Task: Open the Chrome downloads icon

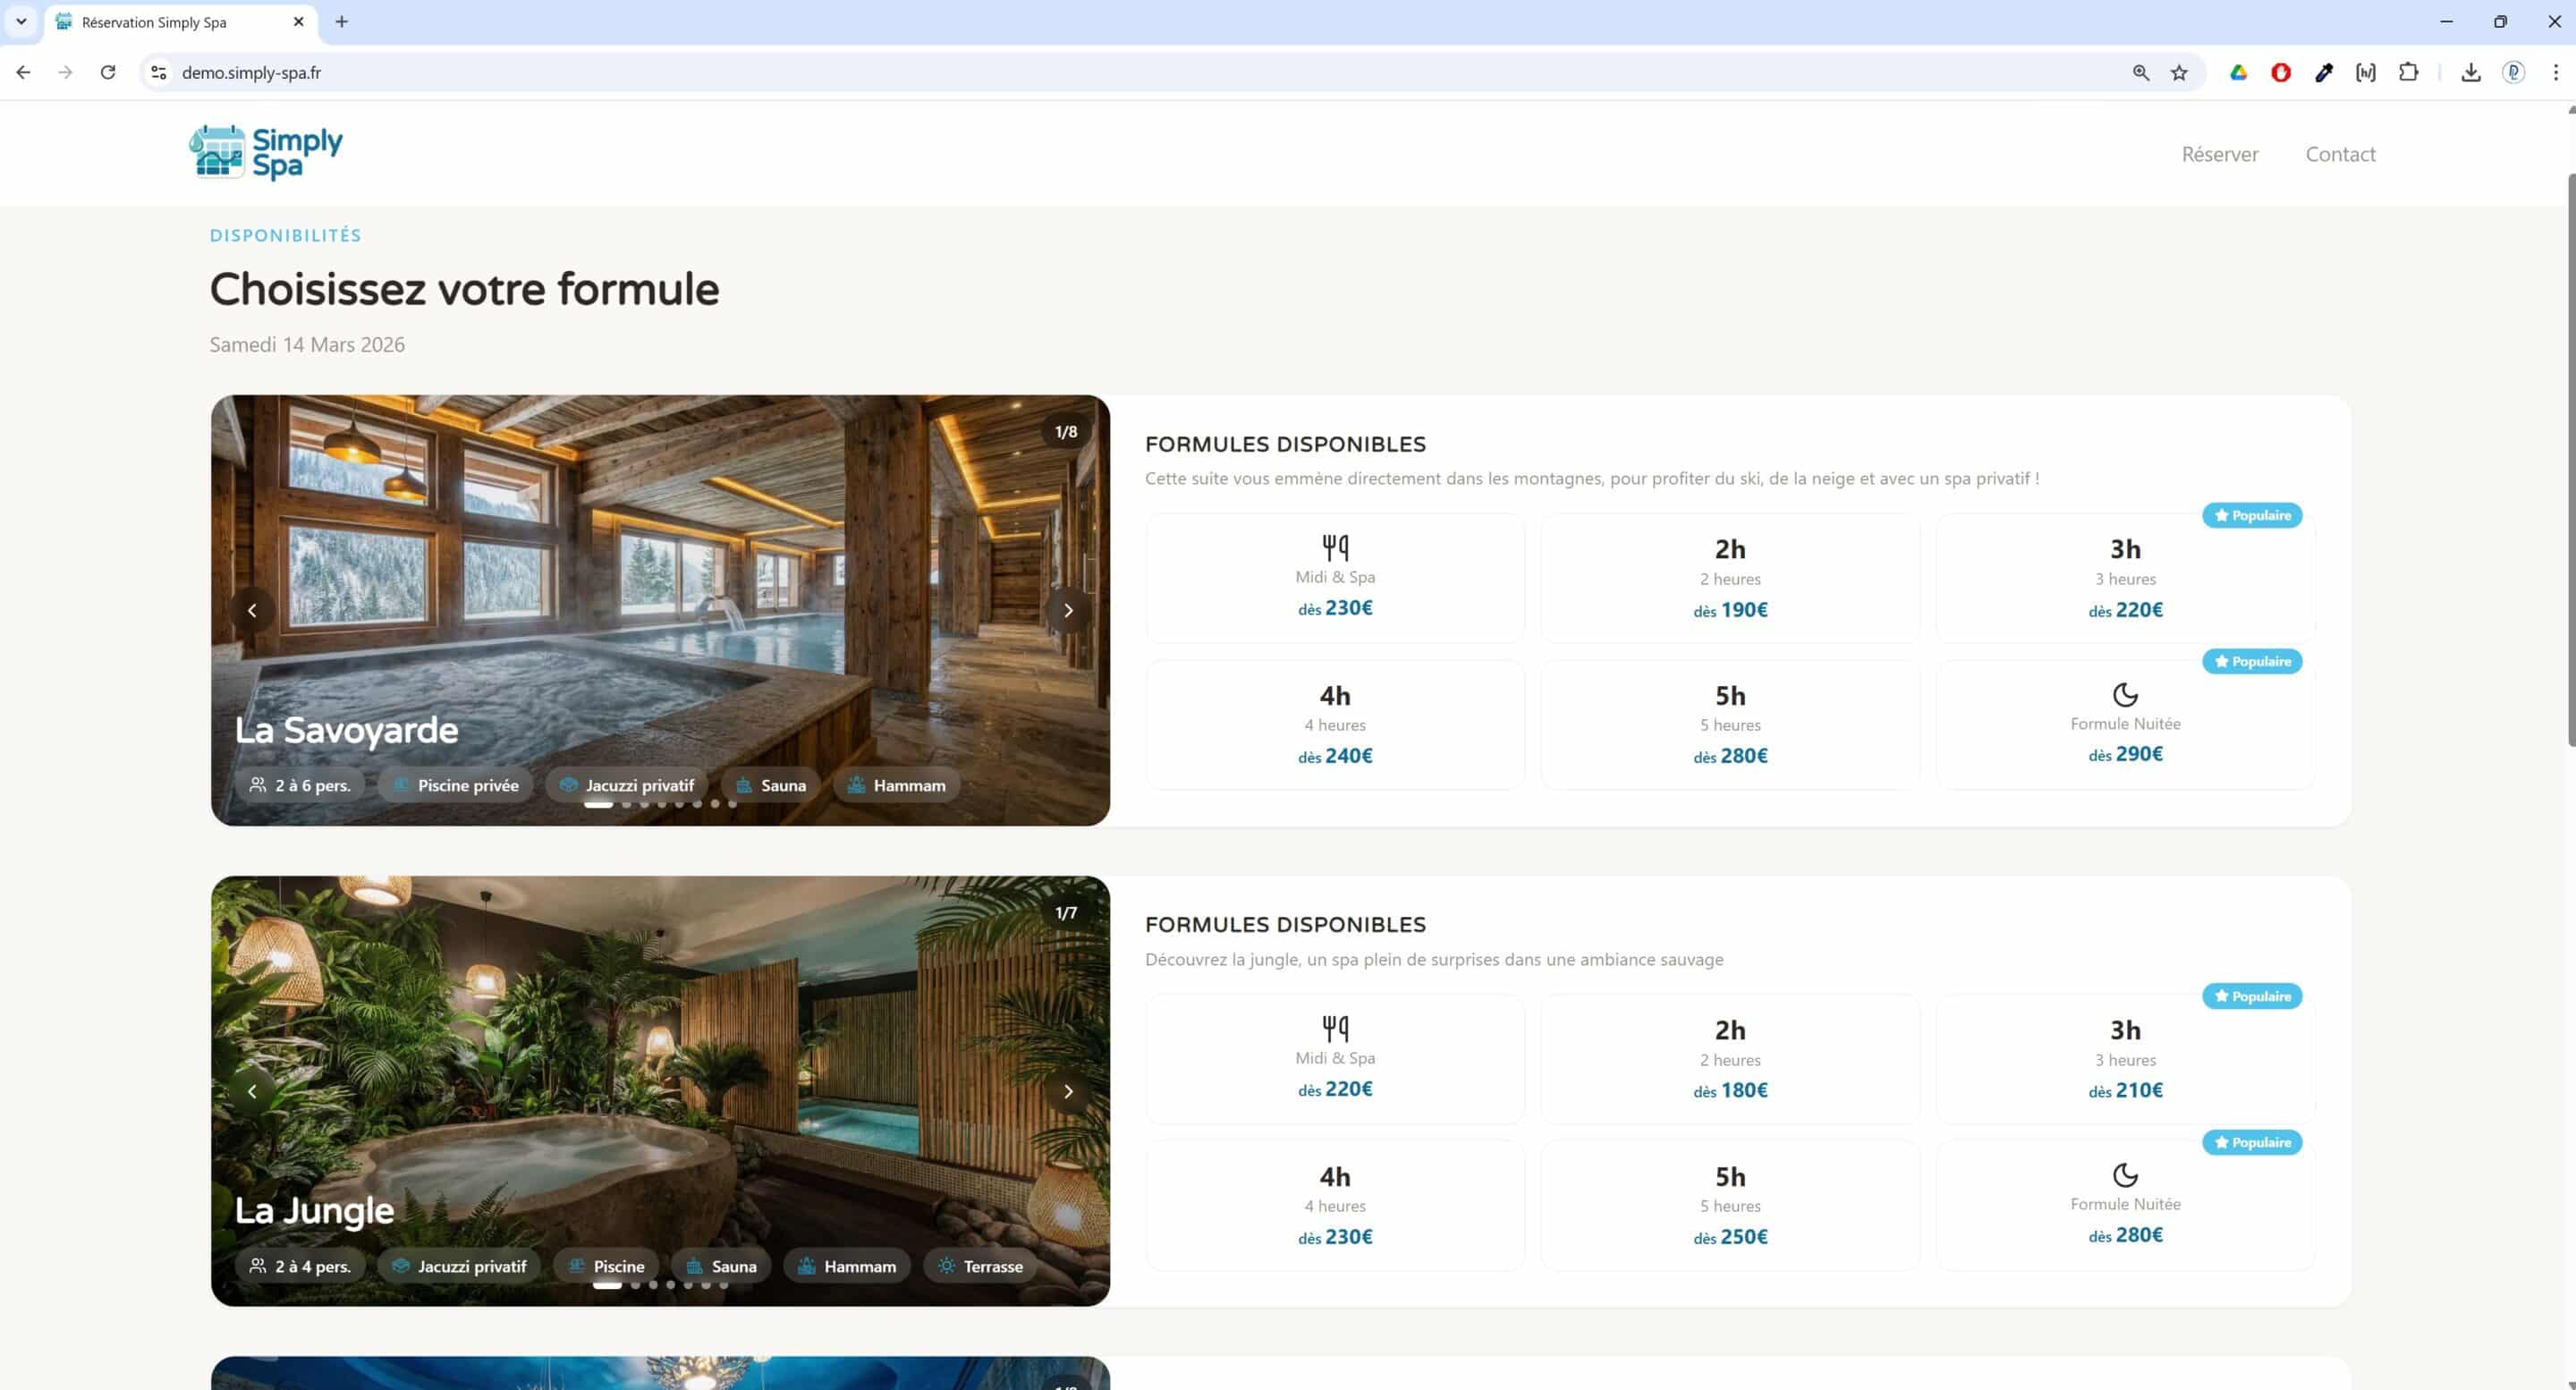Action: [2470, 72]
